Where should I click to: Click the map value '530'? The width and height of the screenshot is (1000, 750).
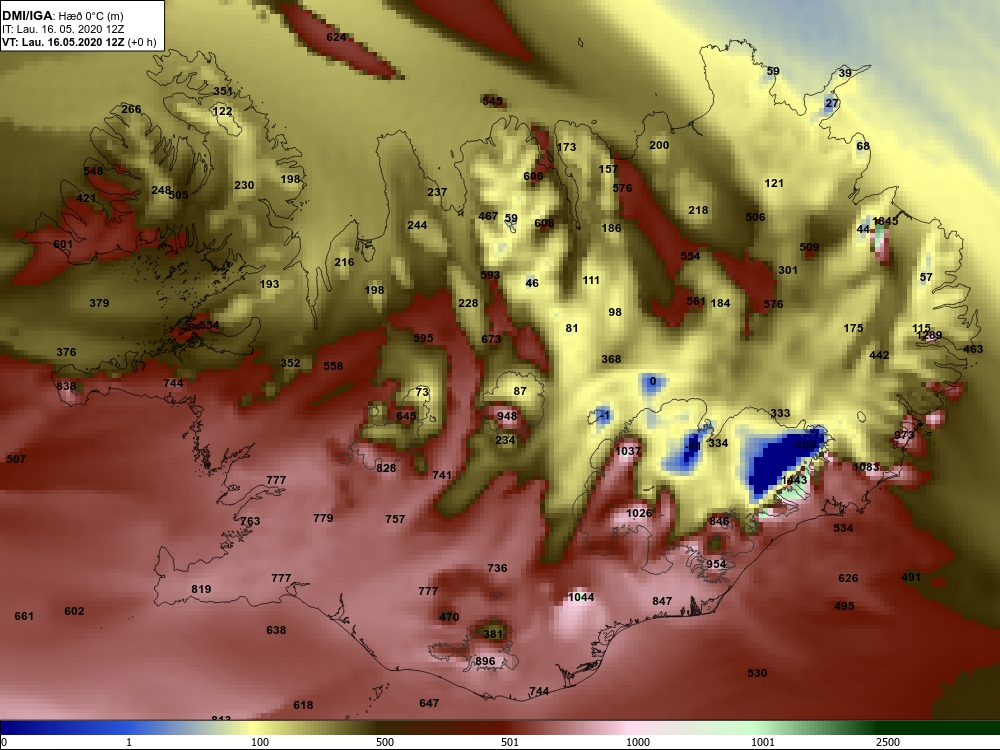(757, 673)
